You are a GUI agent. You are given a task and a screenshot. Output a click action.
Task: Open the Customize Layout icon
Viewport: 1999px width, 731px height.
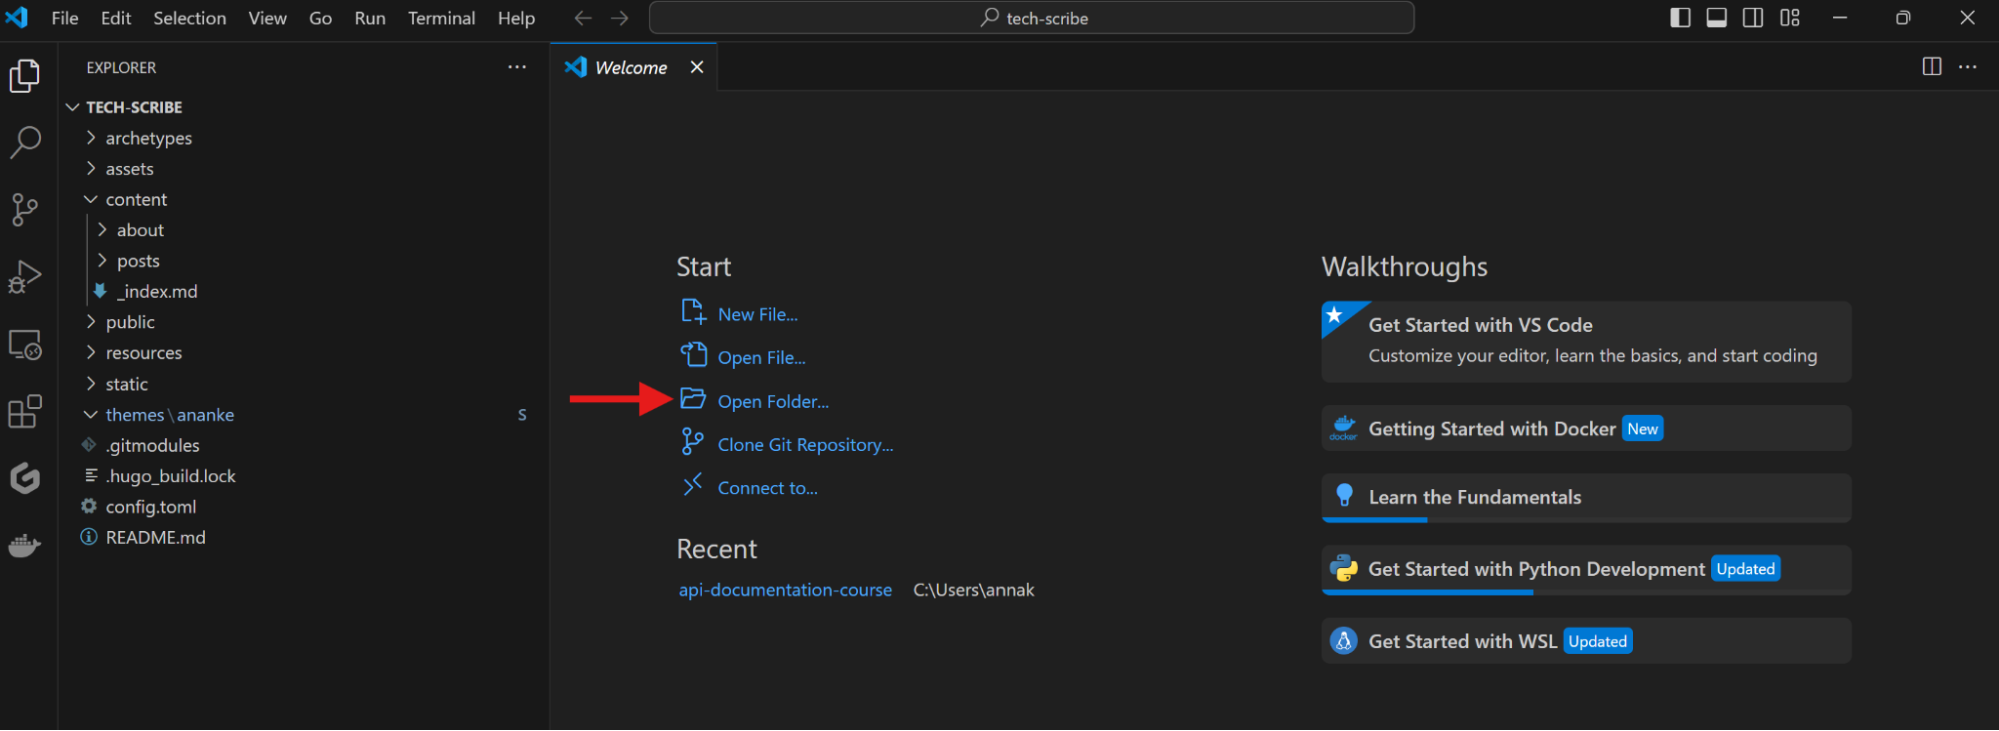[x=1790, y=18]
